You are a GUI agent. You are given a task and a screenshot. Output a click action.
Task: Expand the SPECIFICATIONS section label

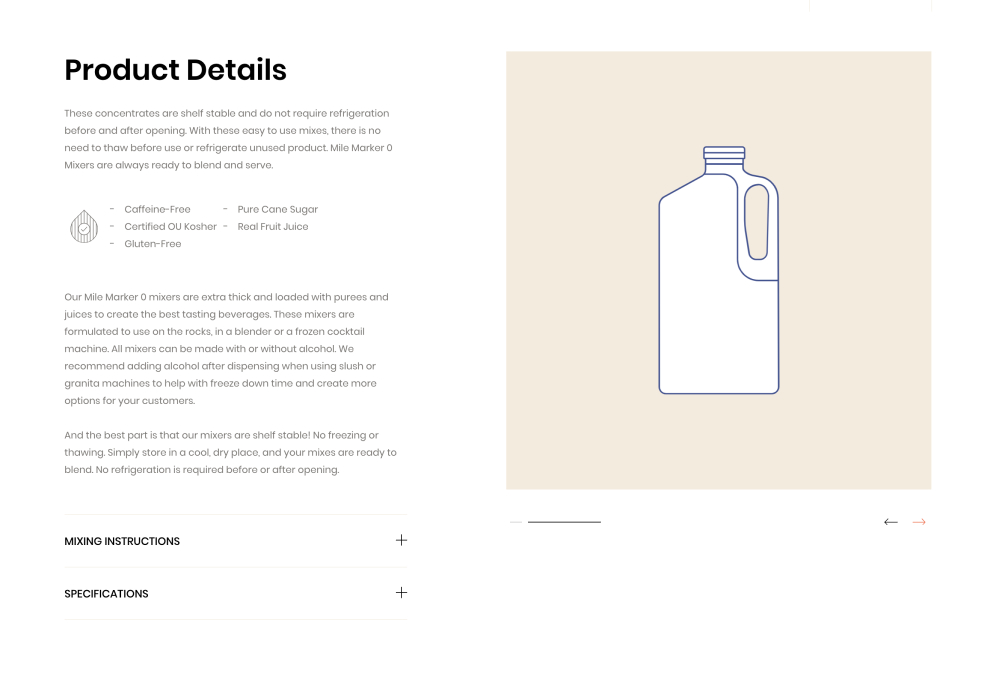[106, 594]
